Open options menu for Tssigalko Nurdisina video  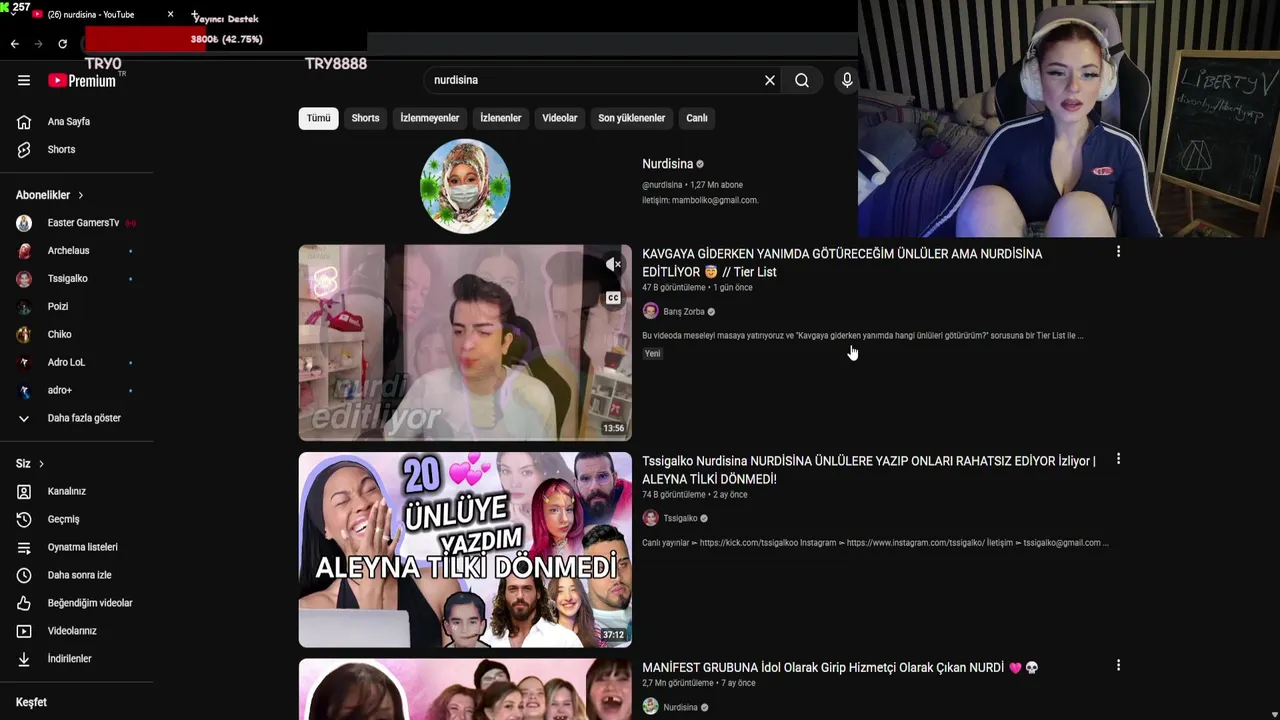coord(1118,459)
